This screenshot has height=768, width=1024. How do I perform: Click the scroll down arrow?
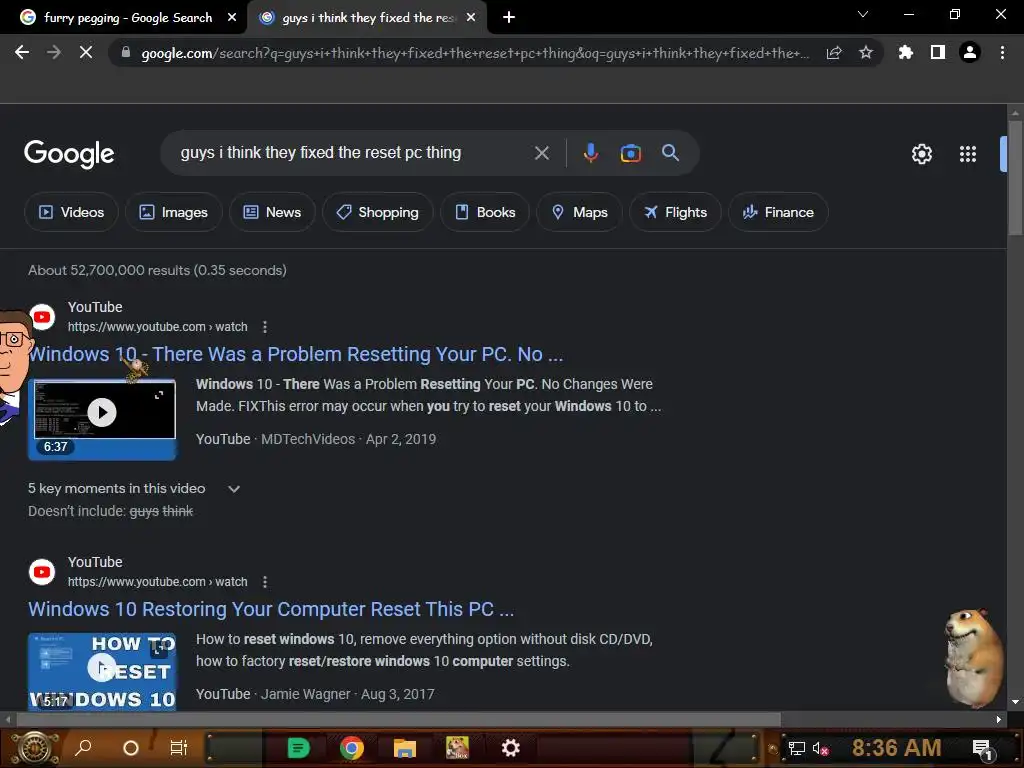click(1015, 702)
